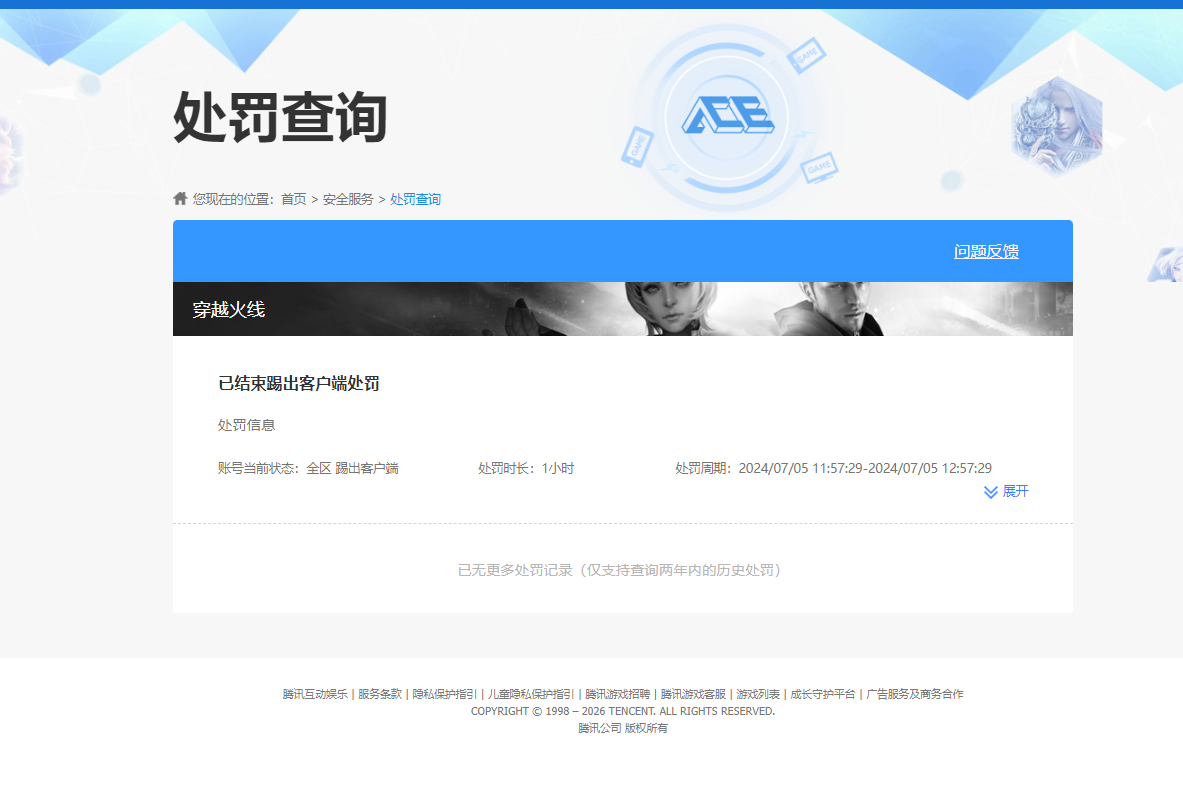Screen dimensions: 1183x811
Task: Select text 处罚时长: 1小时
Action: click(526, 468)
